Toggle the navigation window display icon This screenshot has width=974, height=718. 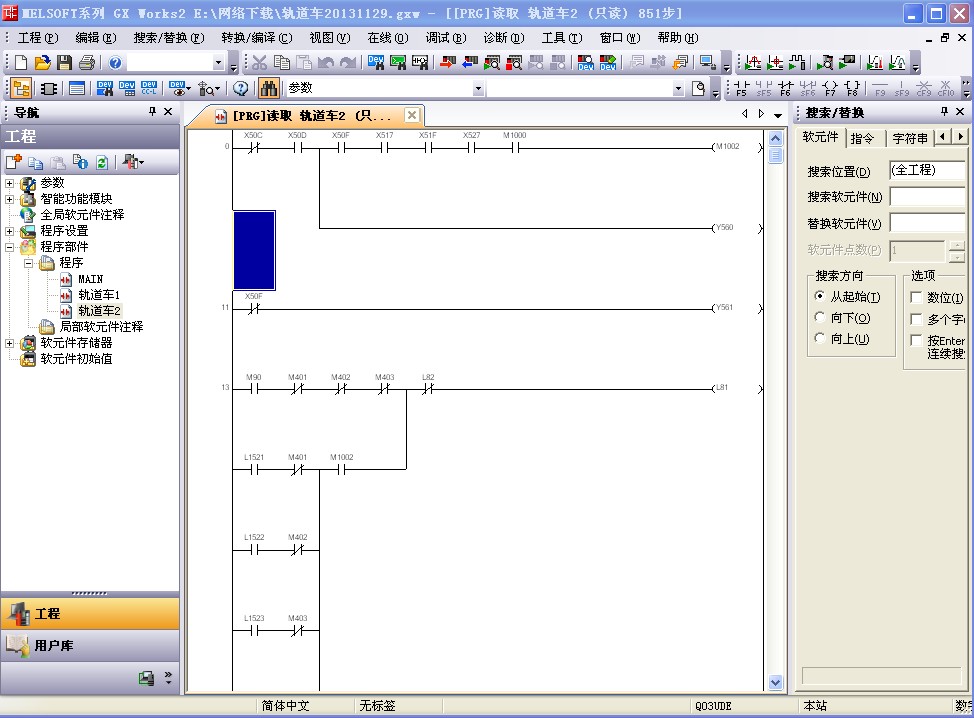[21, 88]
